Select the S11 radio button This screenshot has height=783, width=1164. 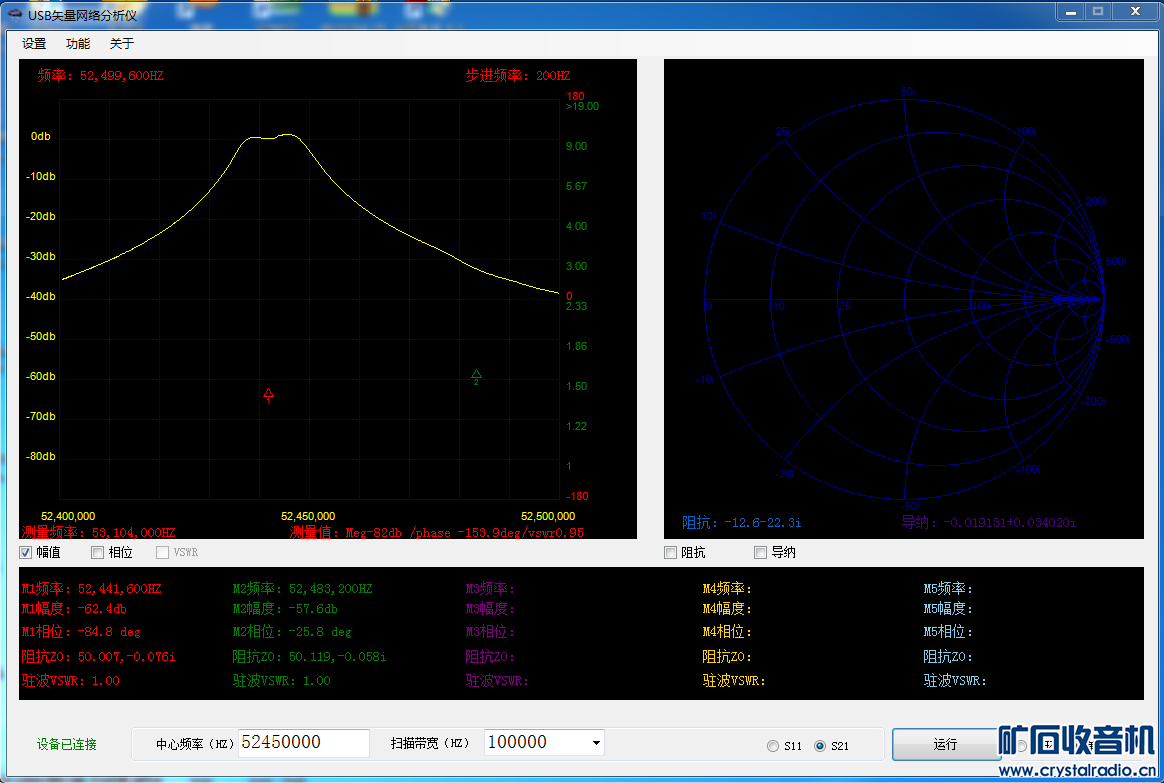(773, 745)
